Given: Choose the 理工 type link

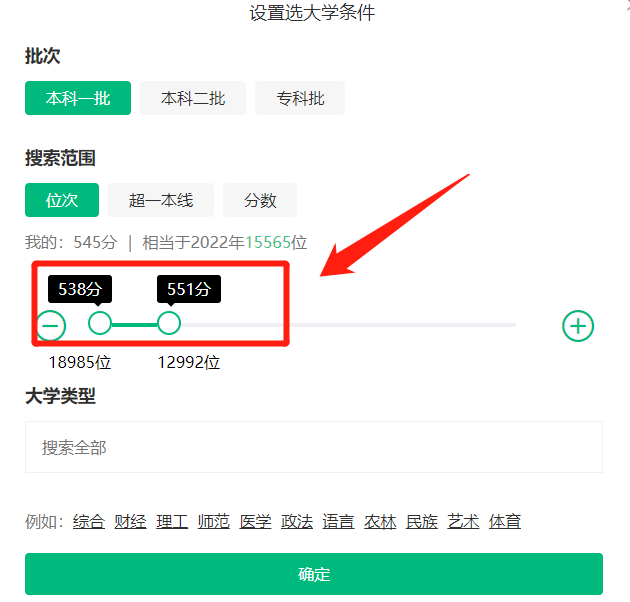Looking at the screenshot, I should (x=172, y=522).
